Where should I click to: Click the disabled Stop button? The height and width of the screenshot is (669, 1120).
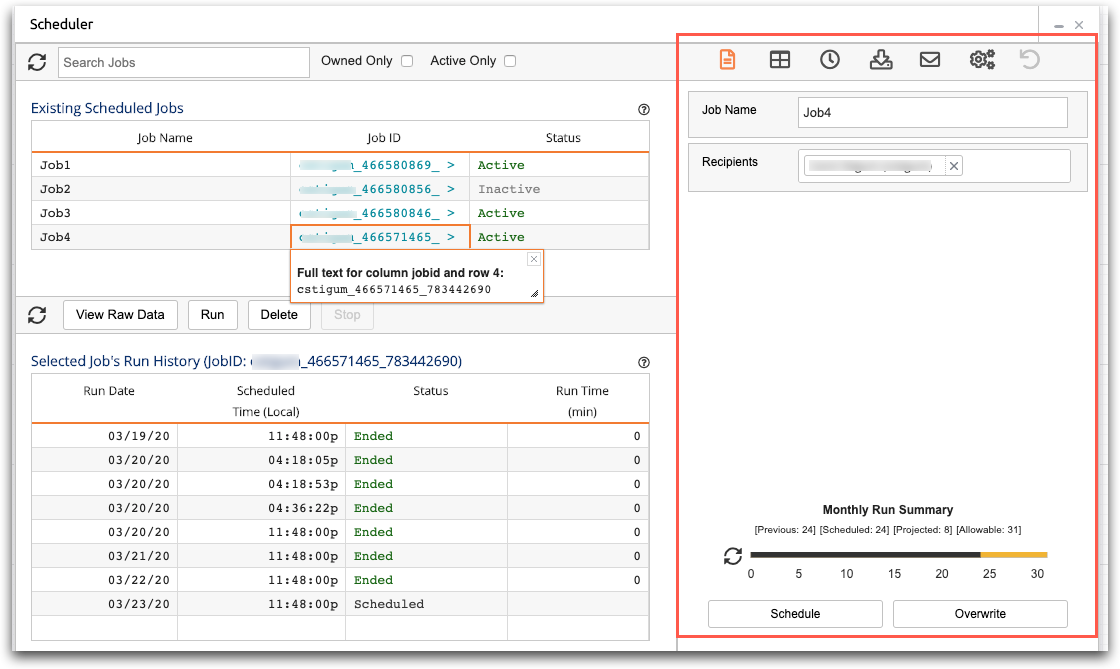pos(347,315)
